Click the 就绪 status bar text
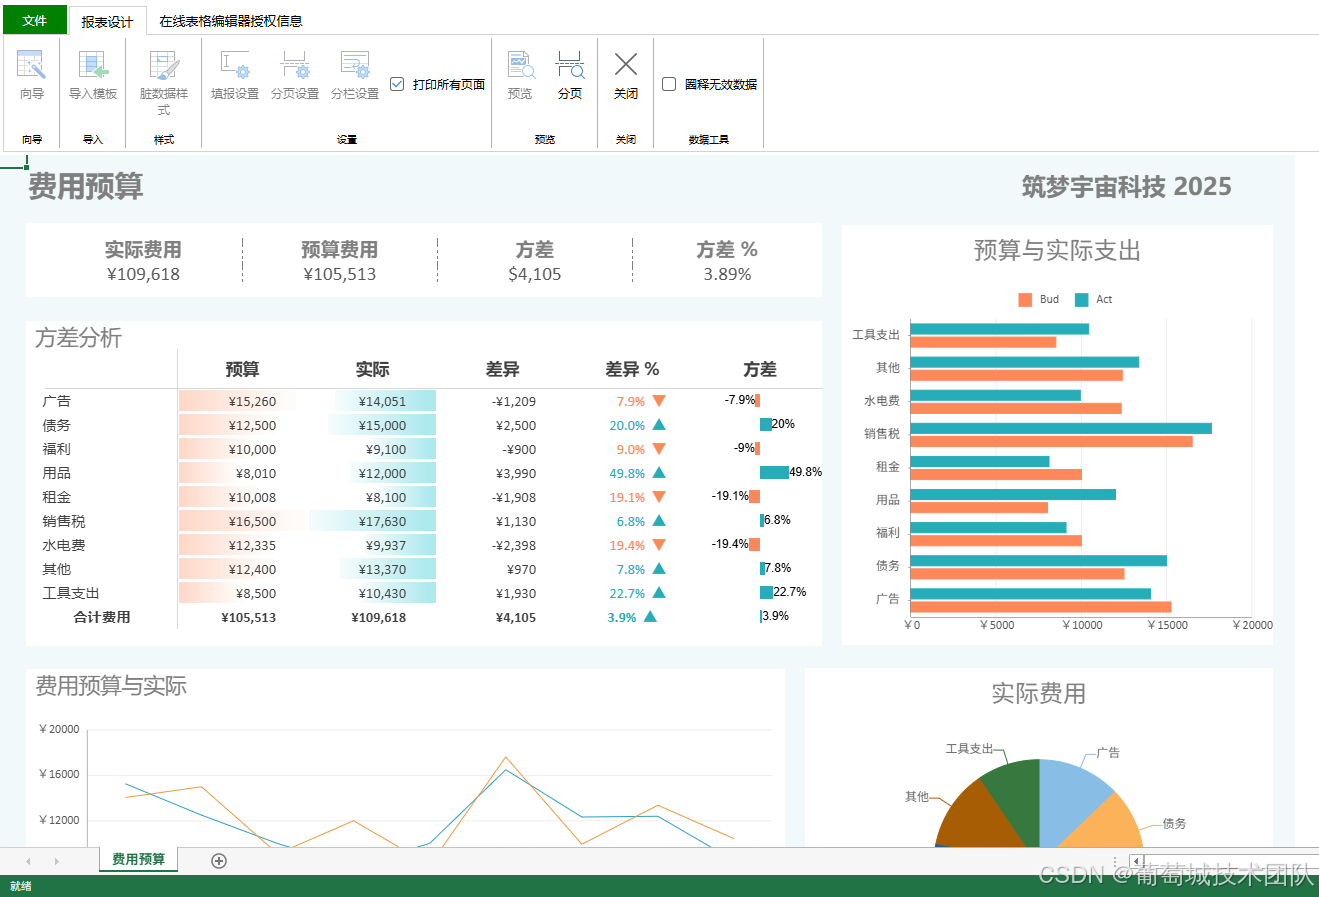Image resolution: width=1319 pixels, height=897 pixels. coord(21,886)
